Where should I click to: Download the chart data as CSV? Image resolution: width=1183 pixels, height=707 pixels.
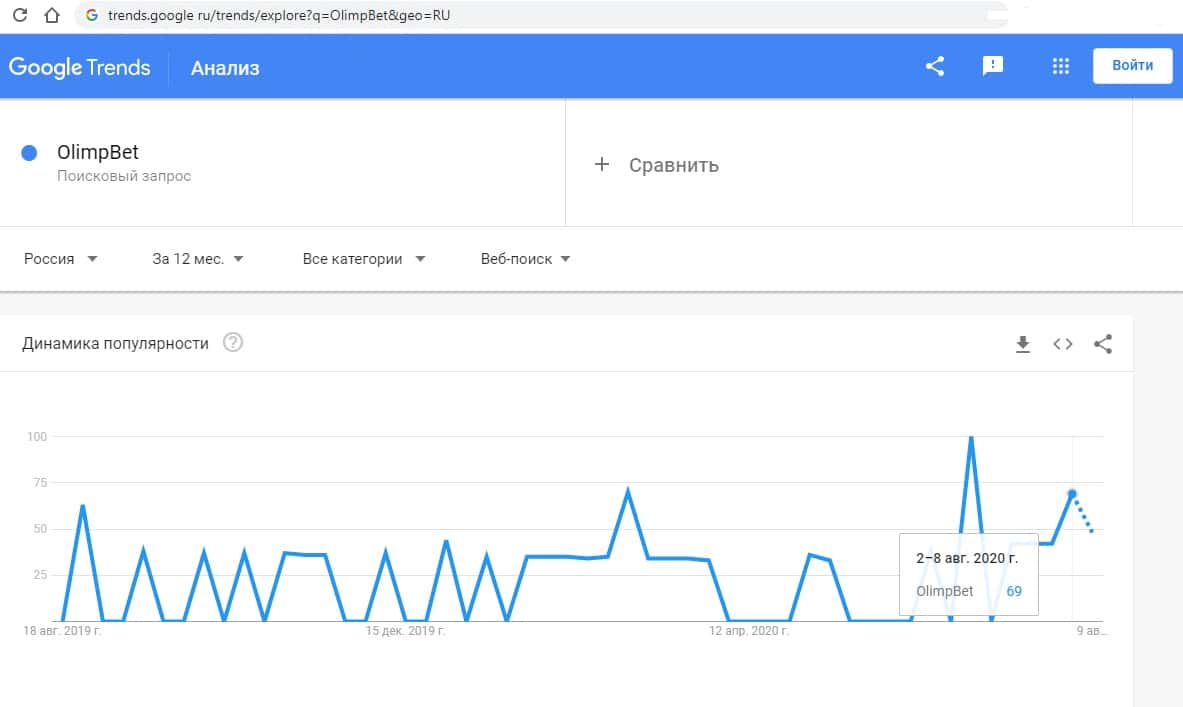1022,344
